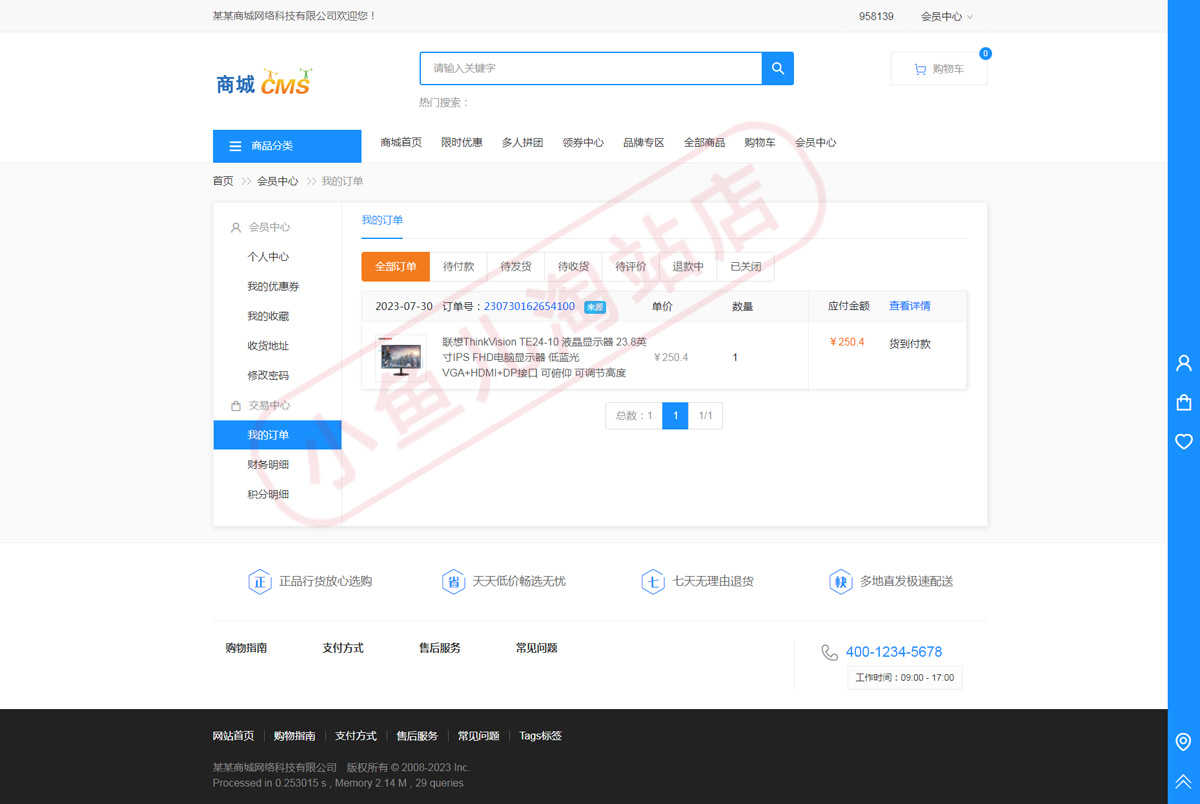Screen dimensions: 1200x804
Task: Click 首页 in the breadcrumb
Action: click(x=223, y=181)
